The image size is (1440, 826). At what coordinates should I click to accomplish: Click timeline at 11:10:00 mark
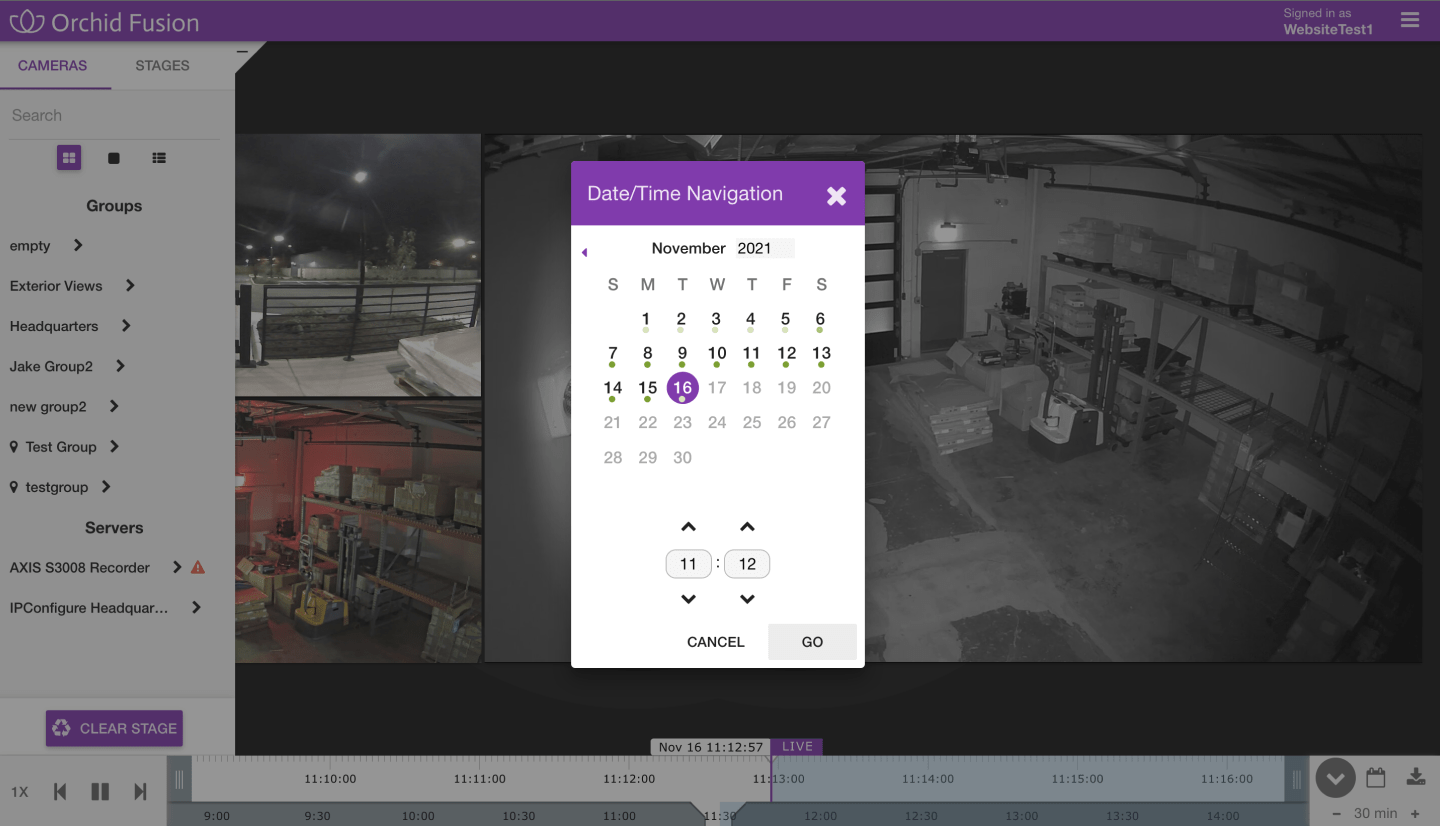[330, 778]
